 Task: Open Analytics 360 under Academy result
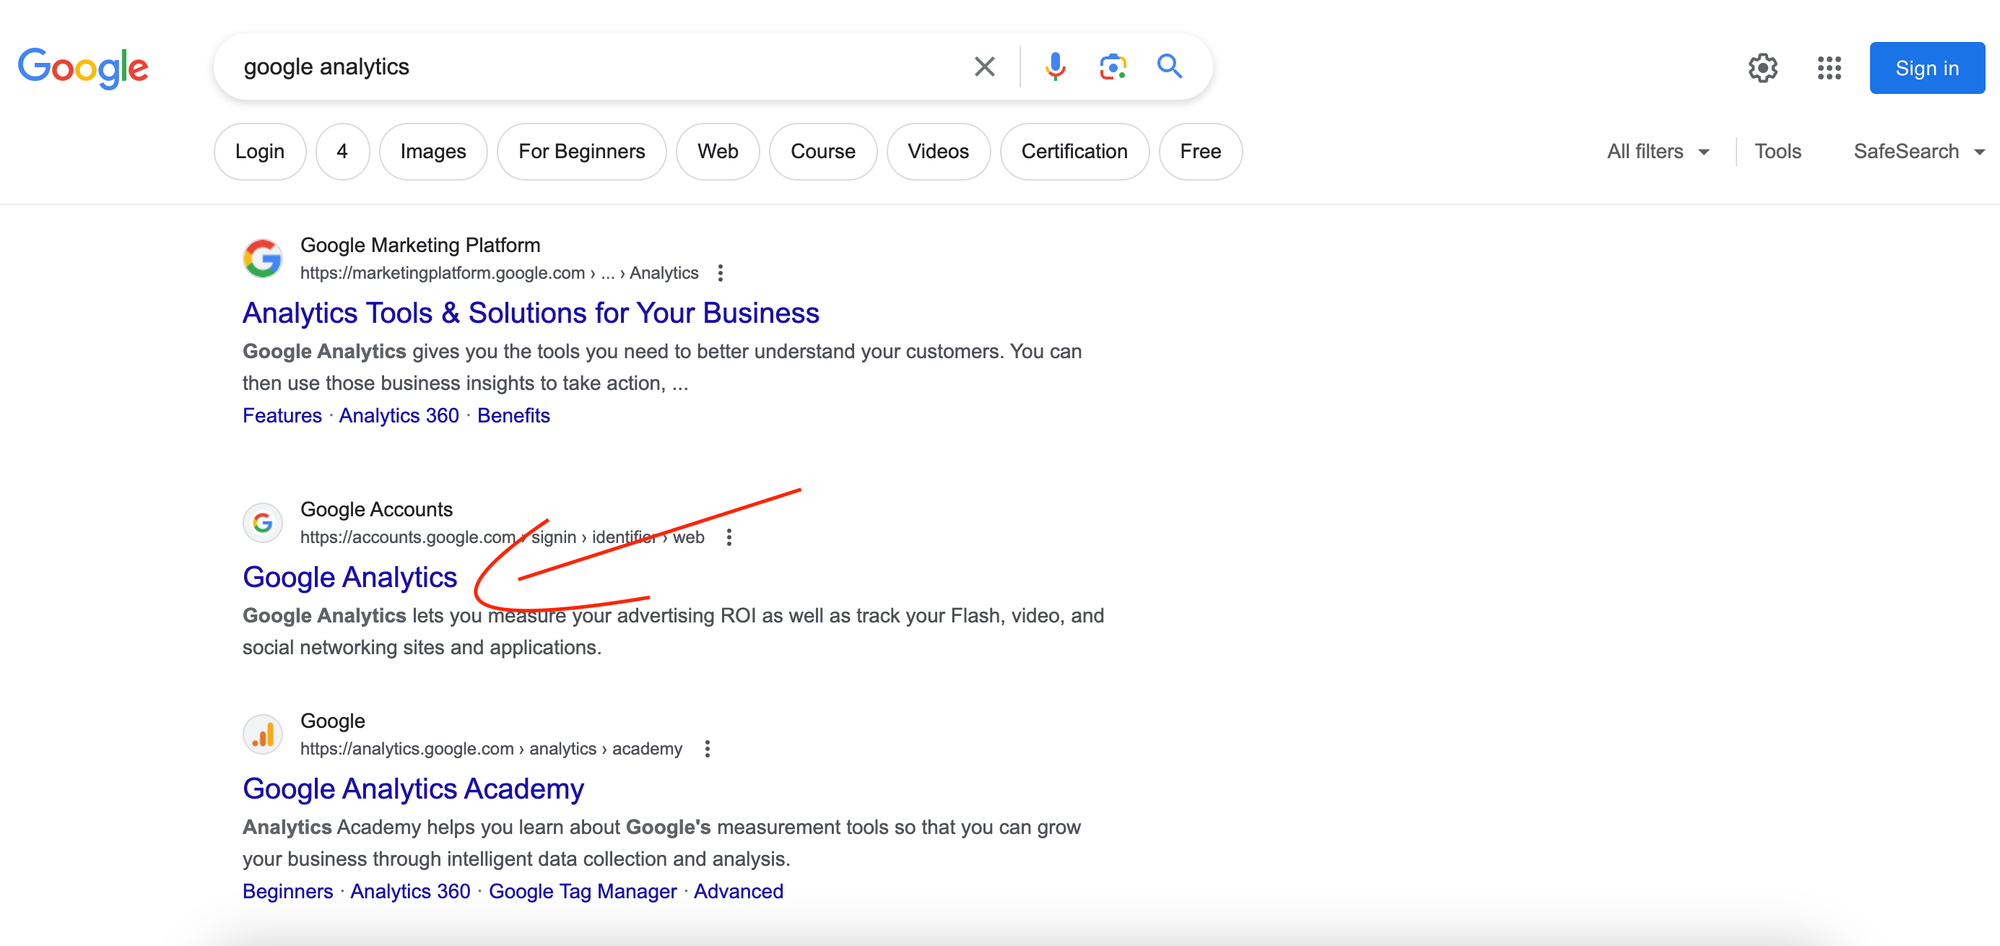click(x=410, y=892)
